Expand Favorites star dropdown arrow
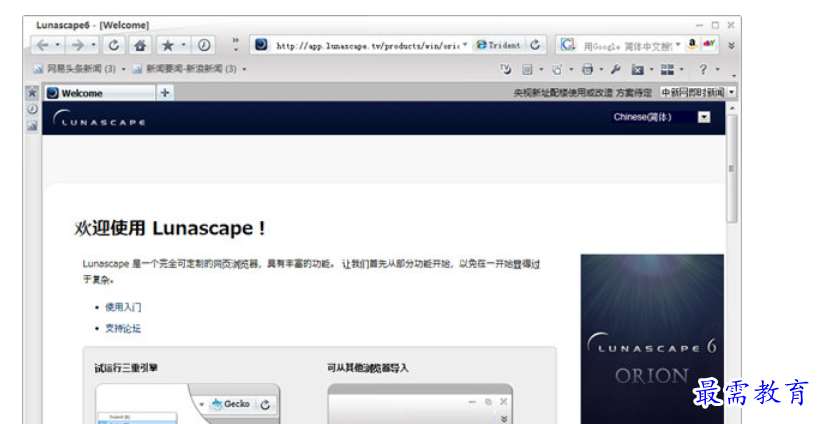Image resolution: width=817 pixels, height=424 pixels. click(183, 45)
